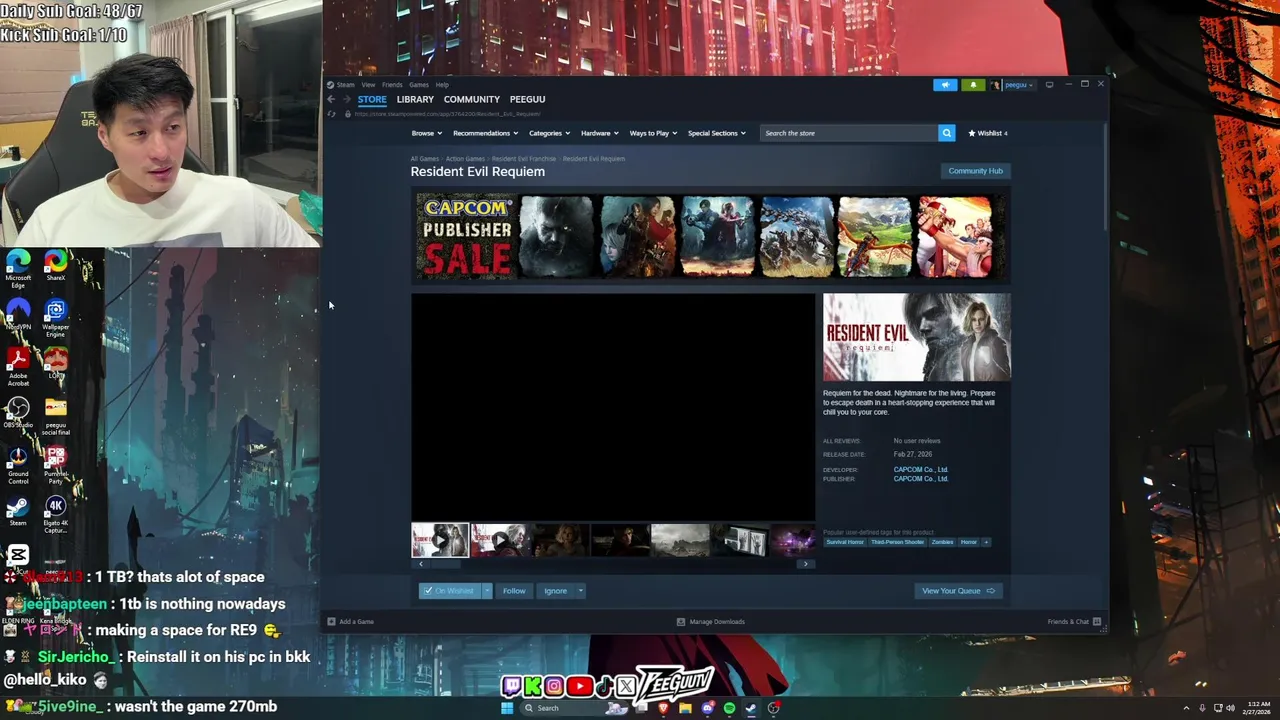The image size is (1280, 720).
Task: Click the Action Games breadcrumb link
Action: point(465,159)
